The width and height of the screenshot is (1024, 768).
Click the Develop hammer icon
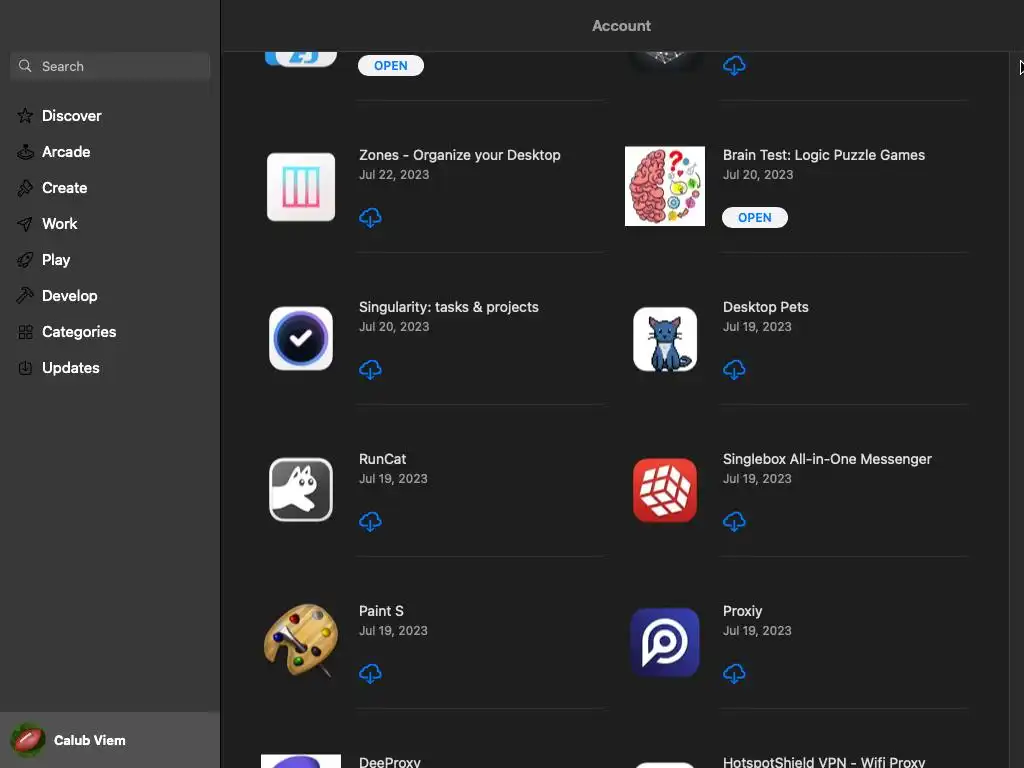[25, 296]
